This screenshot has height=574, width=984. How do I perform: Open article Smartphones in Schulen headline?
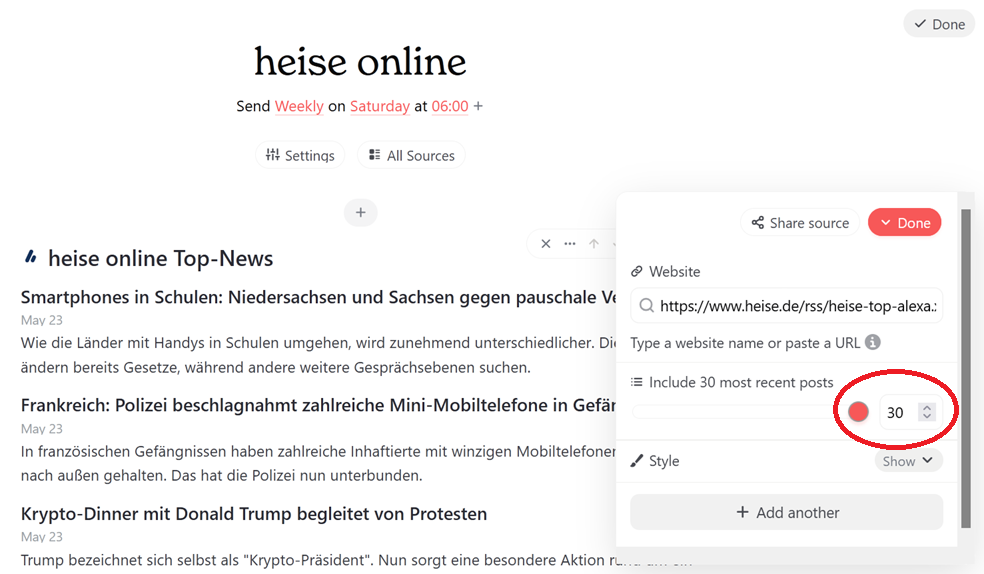click(319, 297)
